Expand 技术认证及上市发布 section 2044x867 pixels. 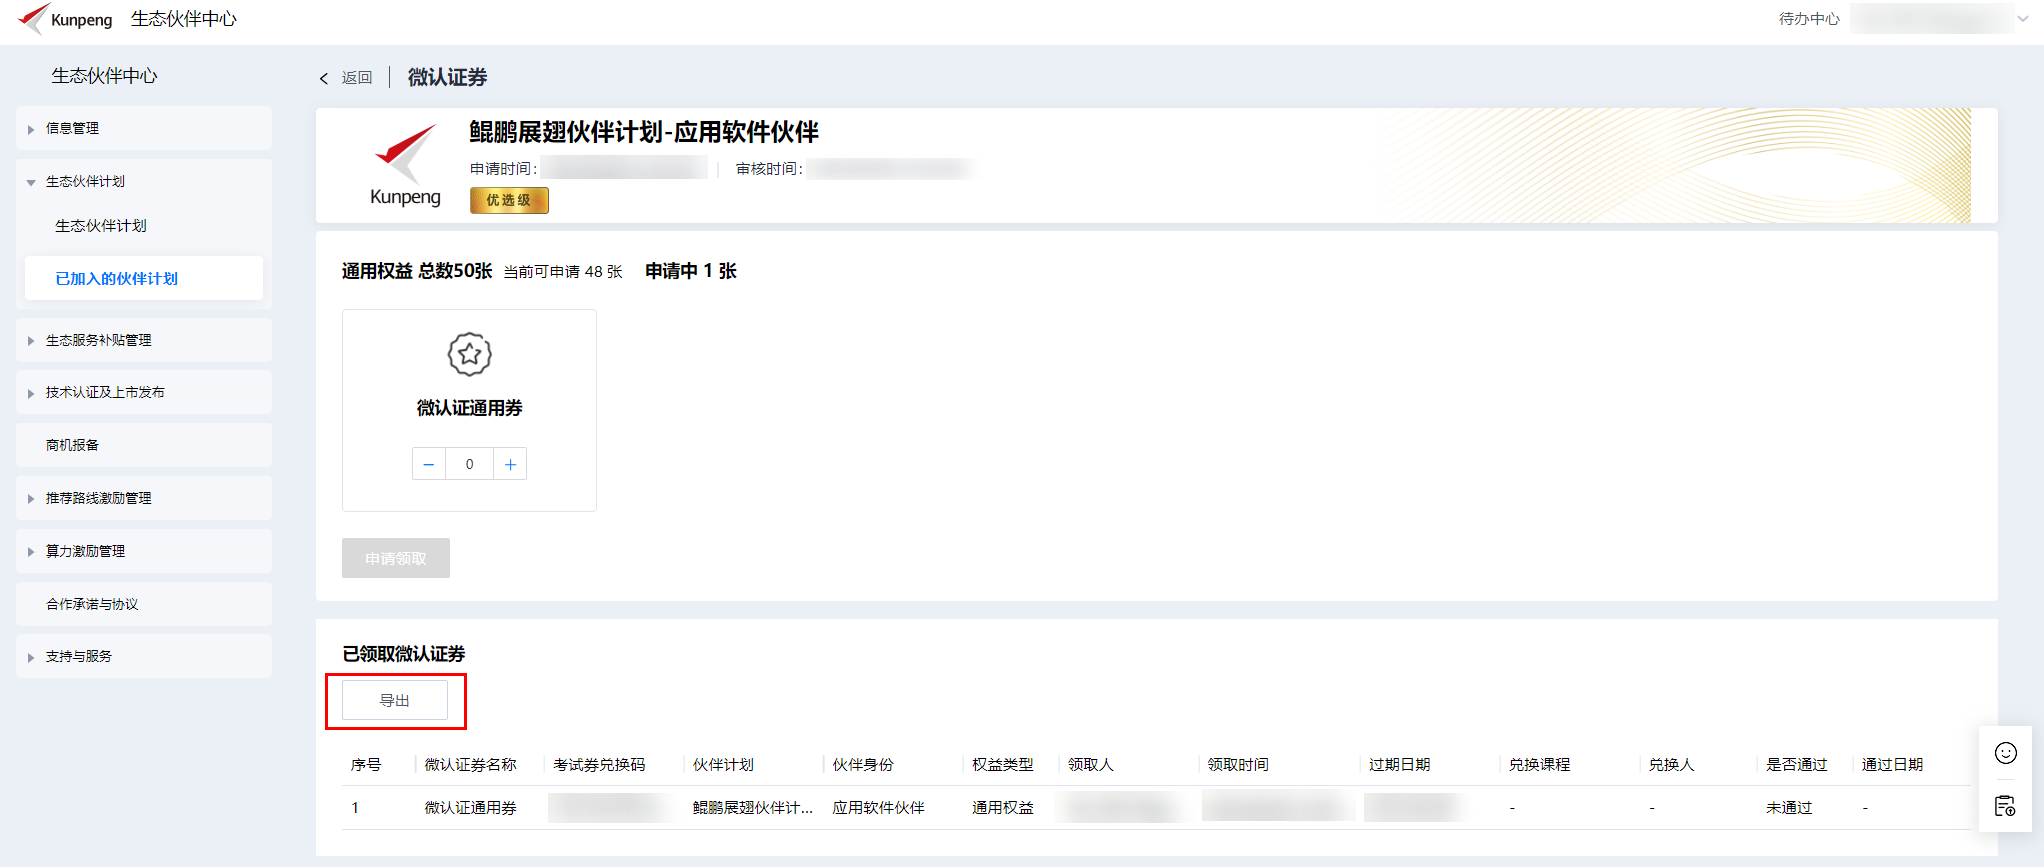click(144, 392)
